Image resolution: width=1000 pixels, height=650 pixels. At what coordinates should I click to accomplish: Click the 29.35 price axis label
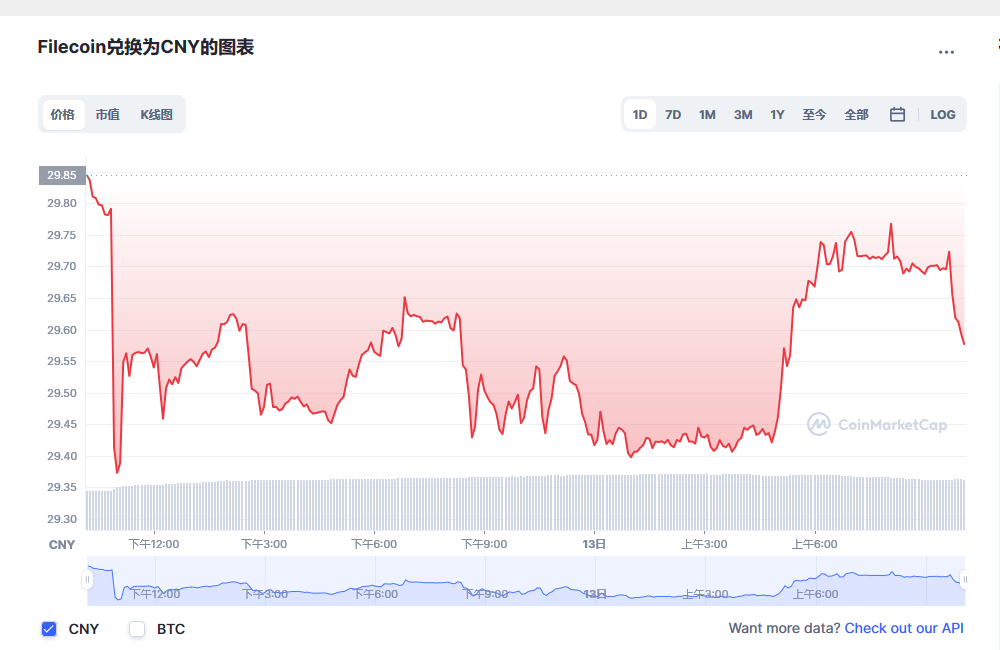point(62,488)
